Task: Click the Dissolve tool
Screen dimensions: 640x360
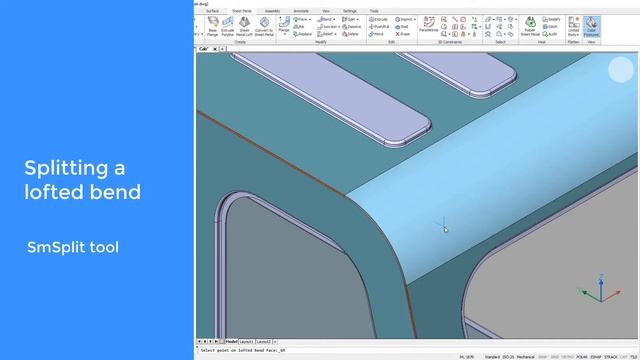Action: point(352,27)
